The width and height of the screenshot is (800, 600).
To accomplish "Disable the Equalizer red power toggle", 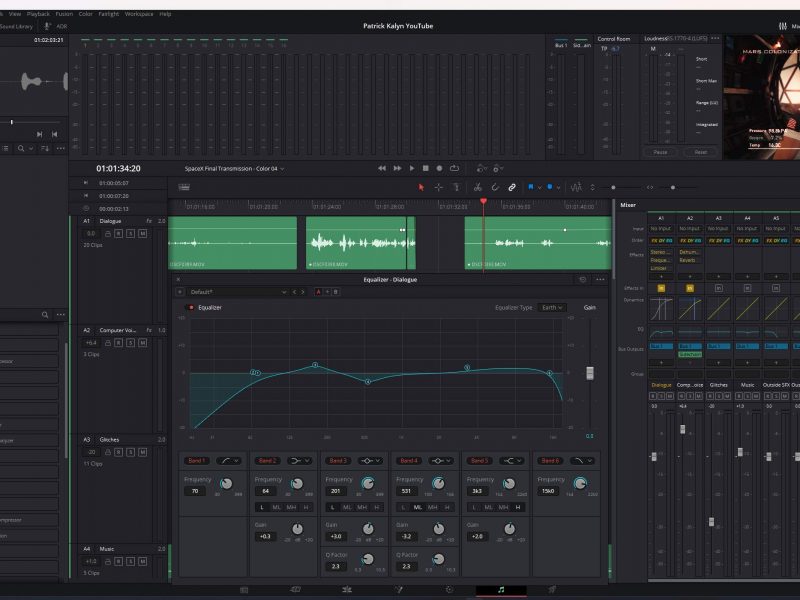I will coord(192,308).
